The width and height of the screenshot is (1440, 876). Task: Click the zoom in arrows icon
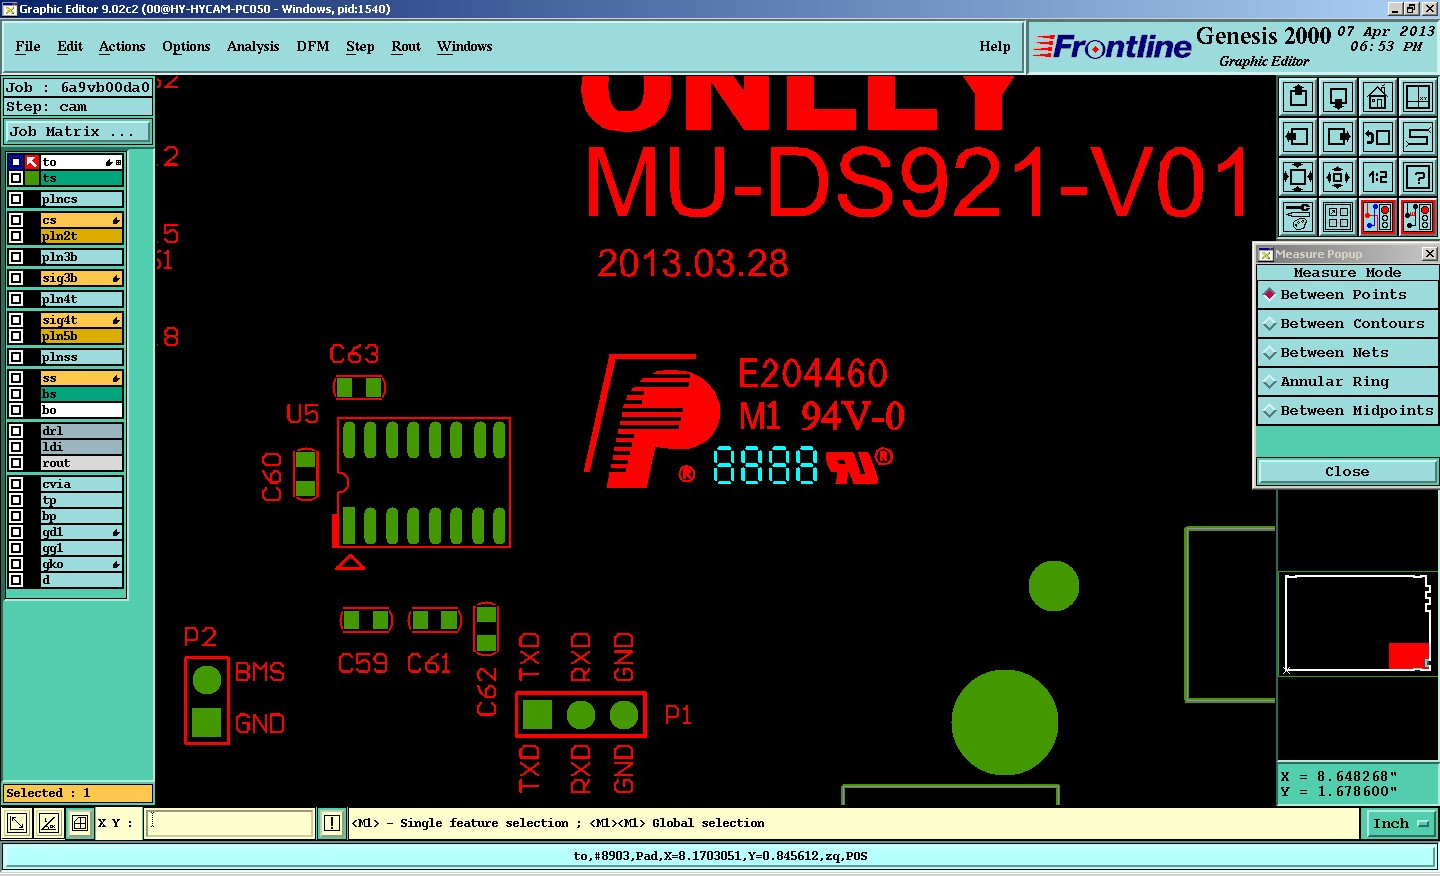[1298, 177]
